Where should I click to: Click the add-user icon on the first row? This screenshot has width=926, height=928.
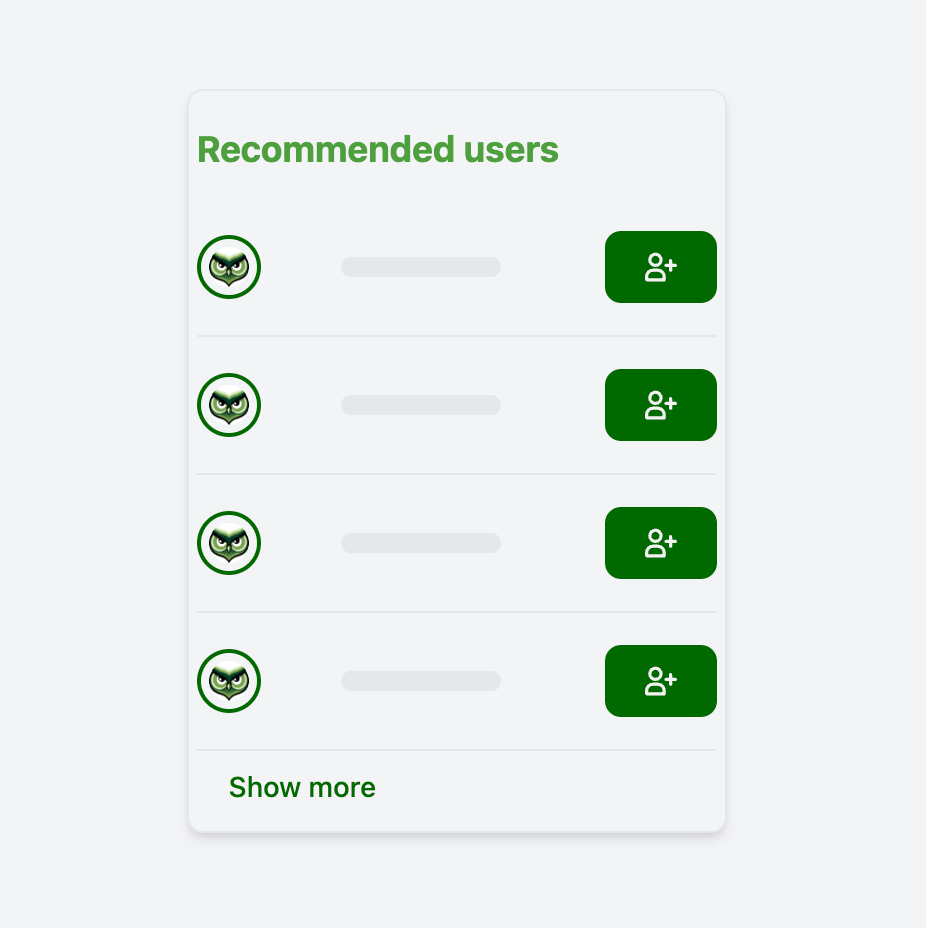(660, 267)
